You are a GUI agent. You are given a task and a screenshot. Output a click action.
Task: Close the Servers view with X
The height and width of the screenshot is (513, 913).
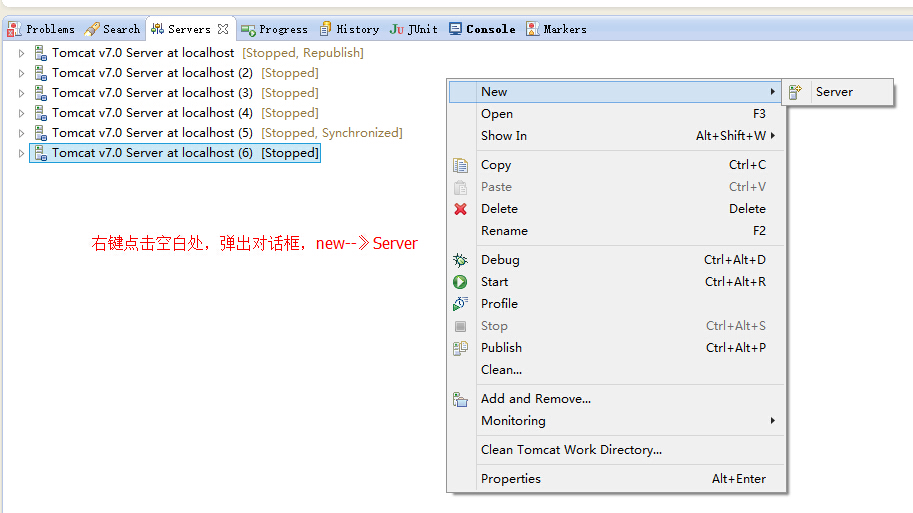point(223,29)
